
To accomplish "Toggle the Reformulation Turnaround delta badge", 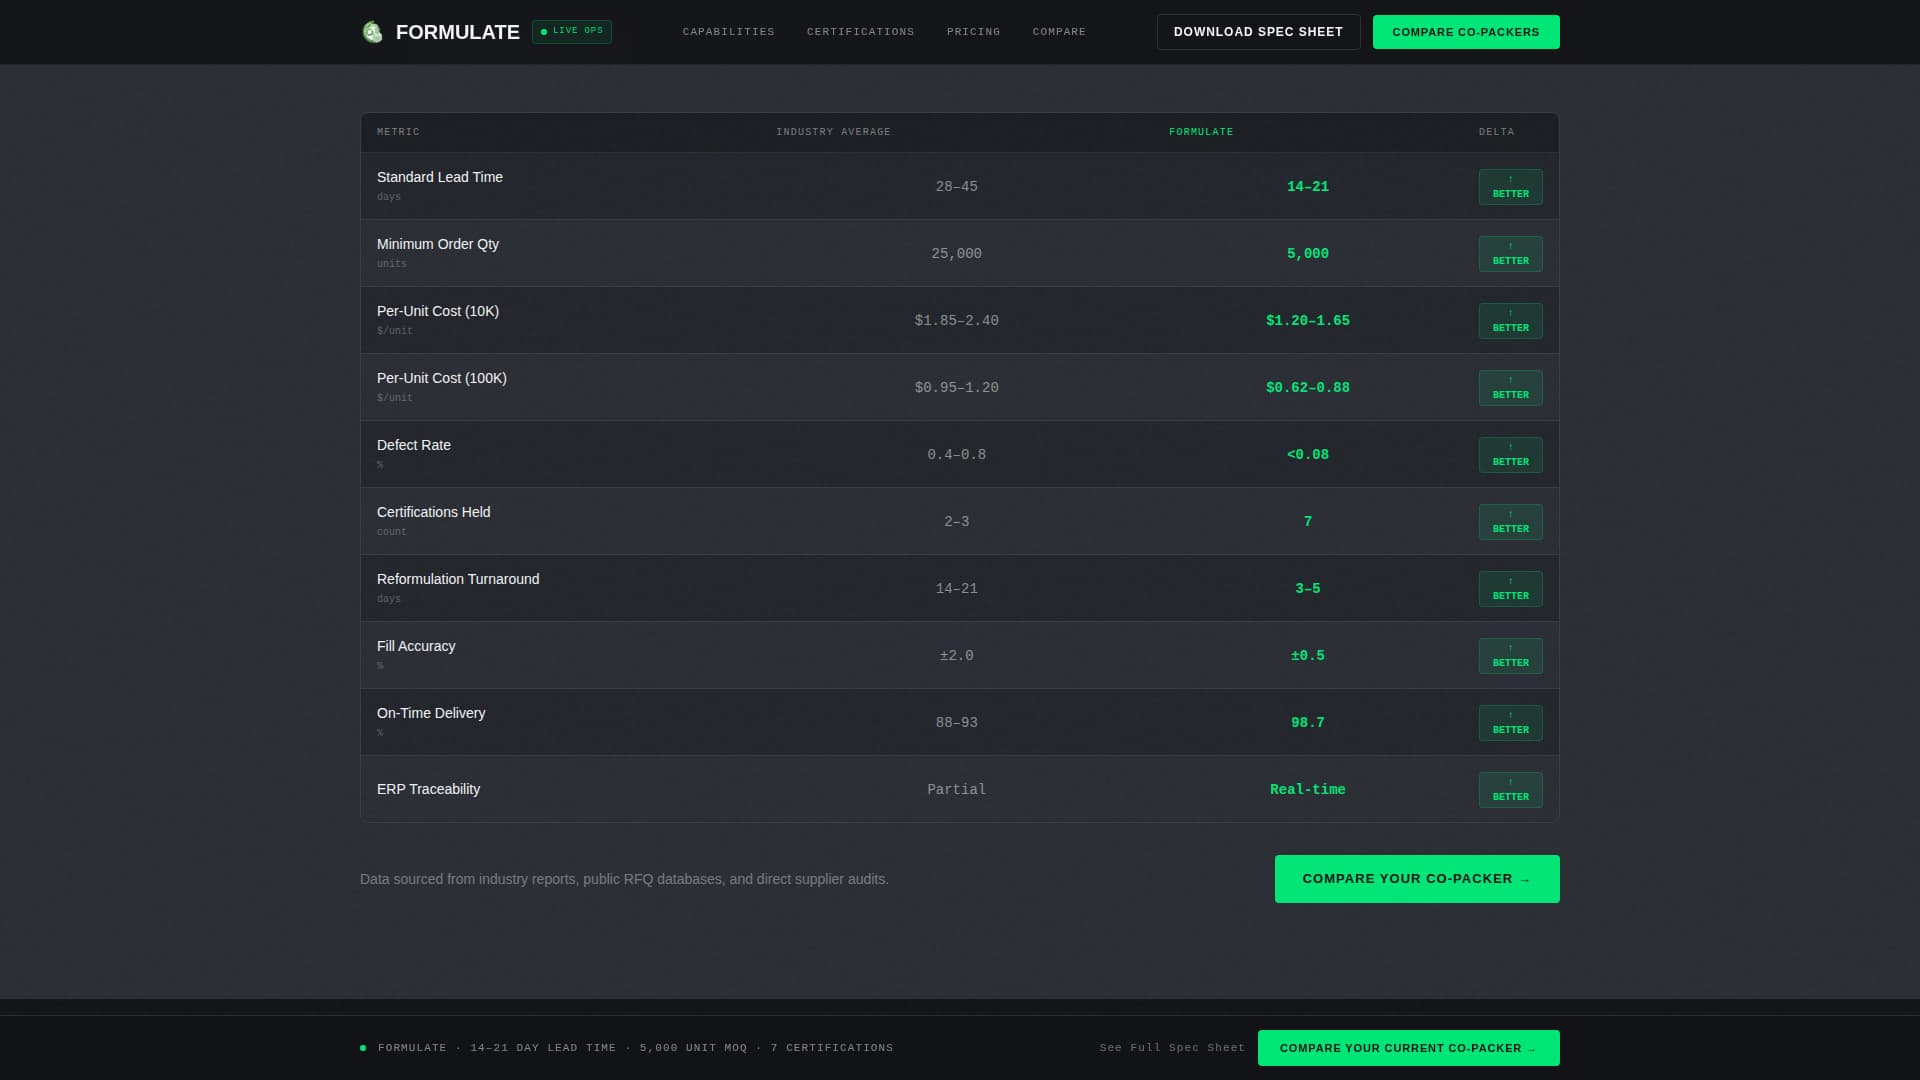I will point(1510,588).
